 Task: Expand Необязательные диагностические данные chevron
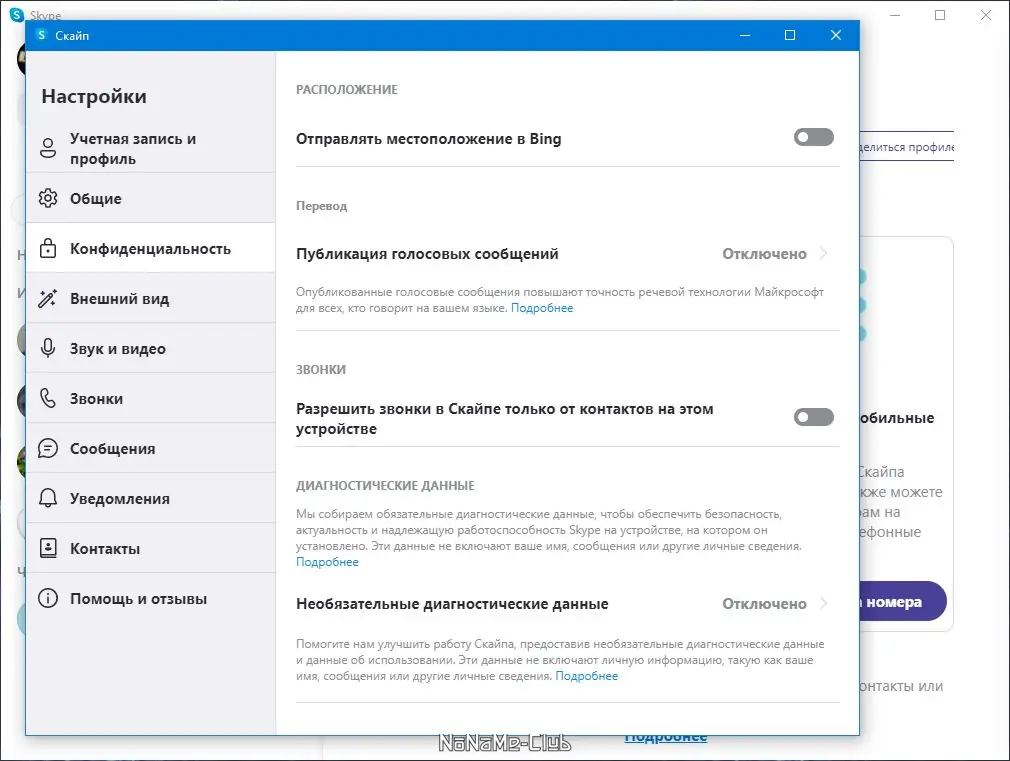point(824,603)
